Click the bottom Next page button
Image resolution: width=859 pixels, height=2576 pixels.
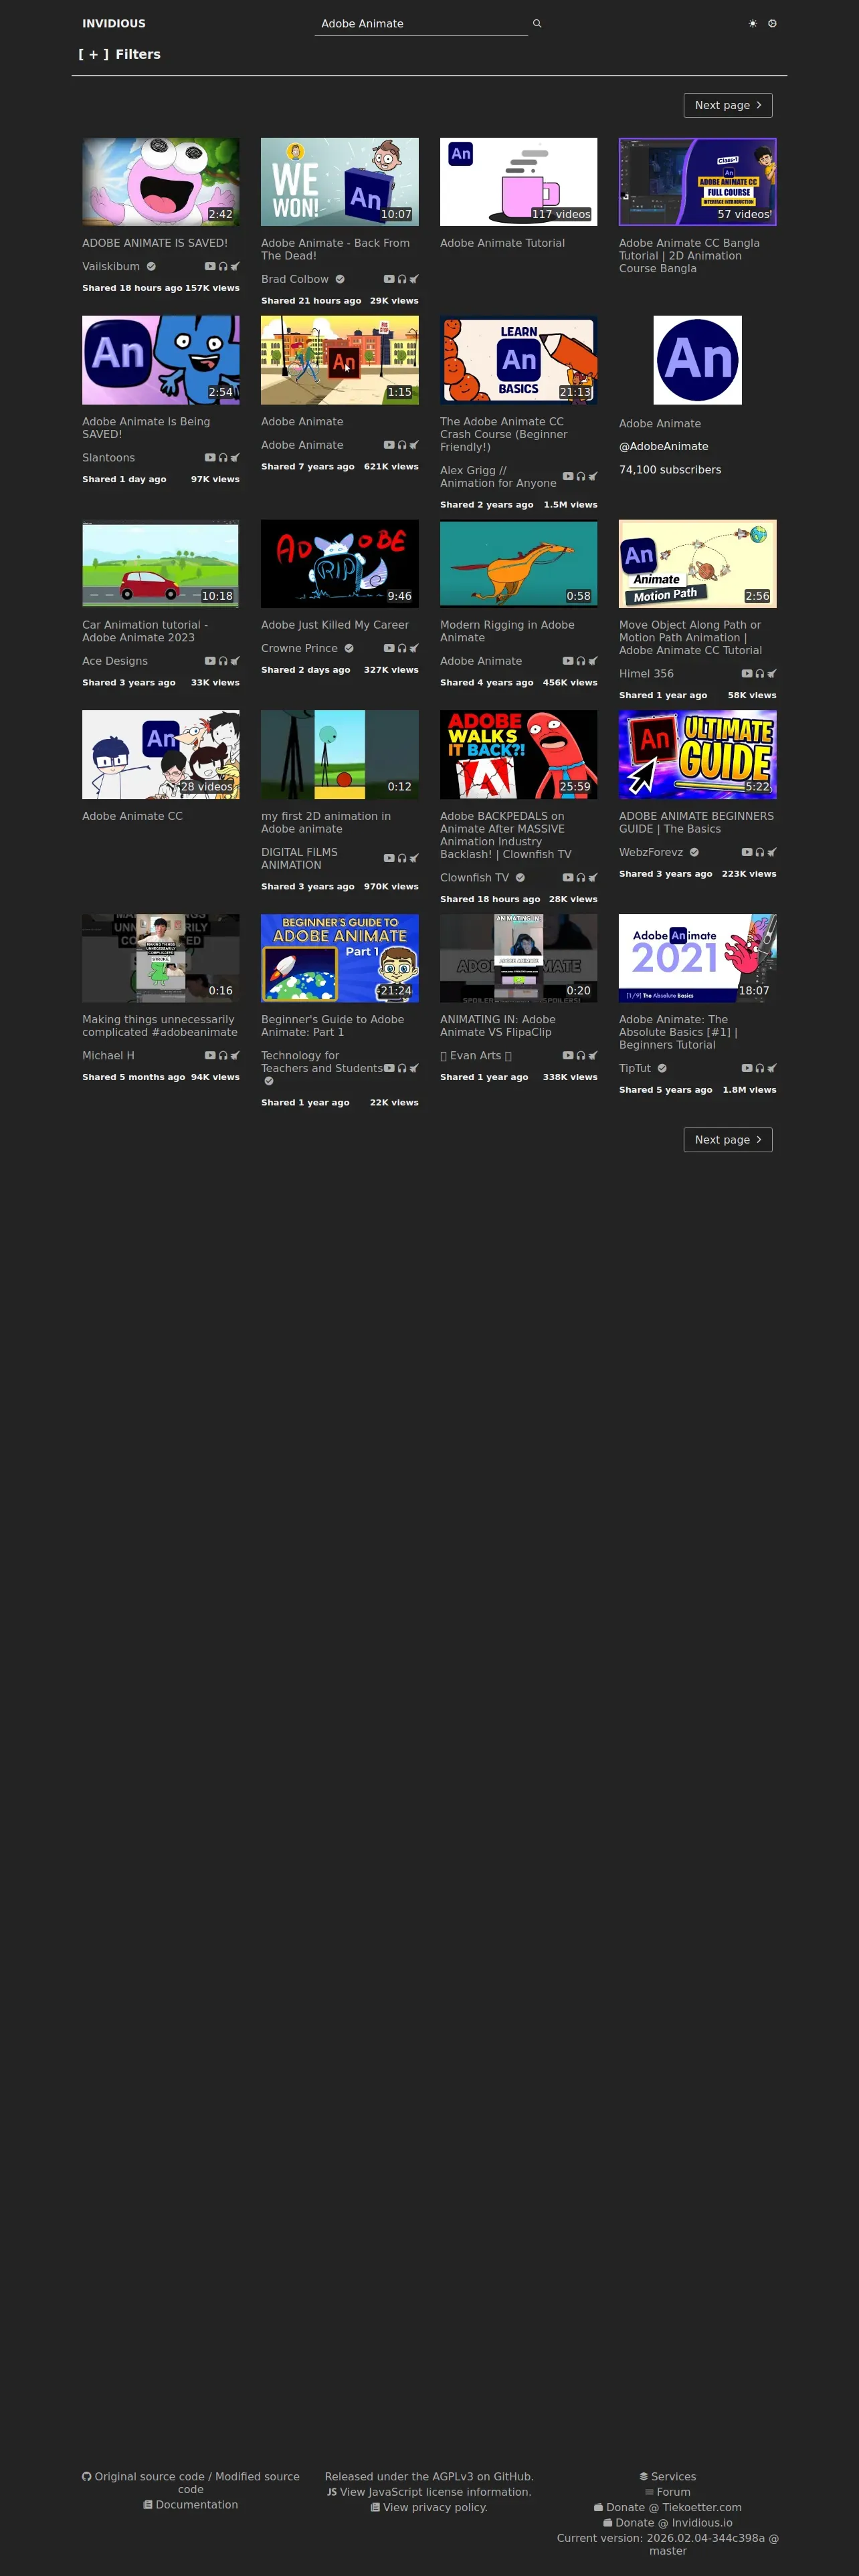coord(728,1139)
